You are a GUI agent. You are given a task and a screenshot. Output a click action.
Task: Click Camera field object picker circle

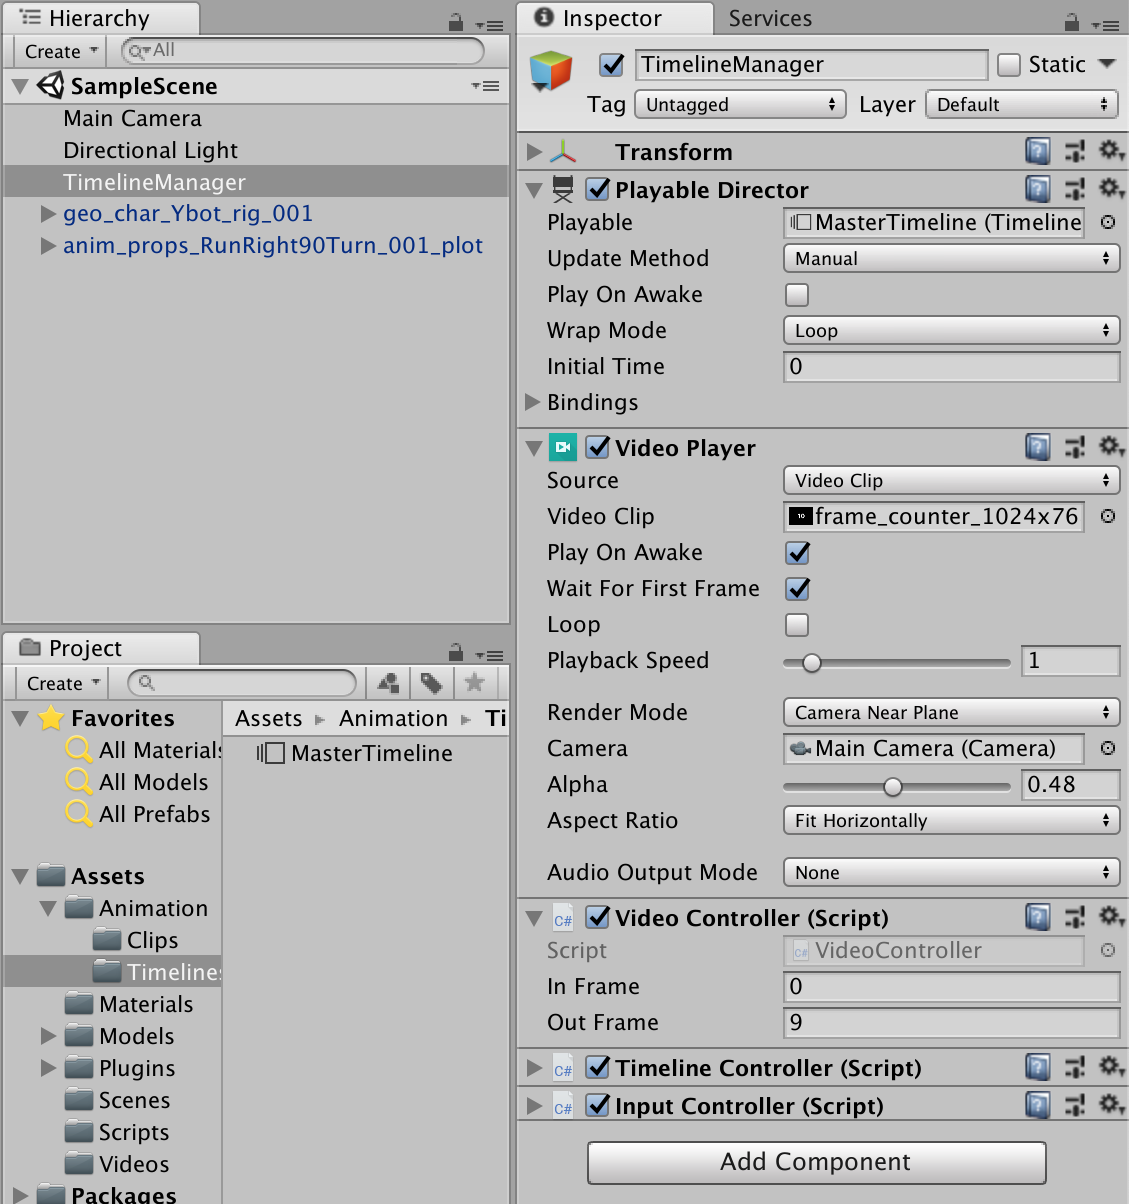click(x=1108, y=748)
